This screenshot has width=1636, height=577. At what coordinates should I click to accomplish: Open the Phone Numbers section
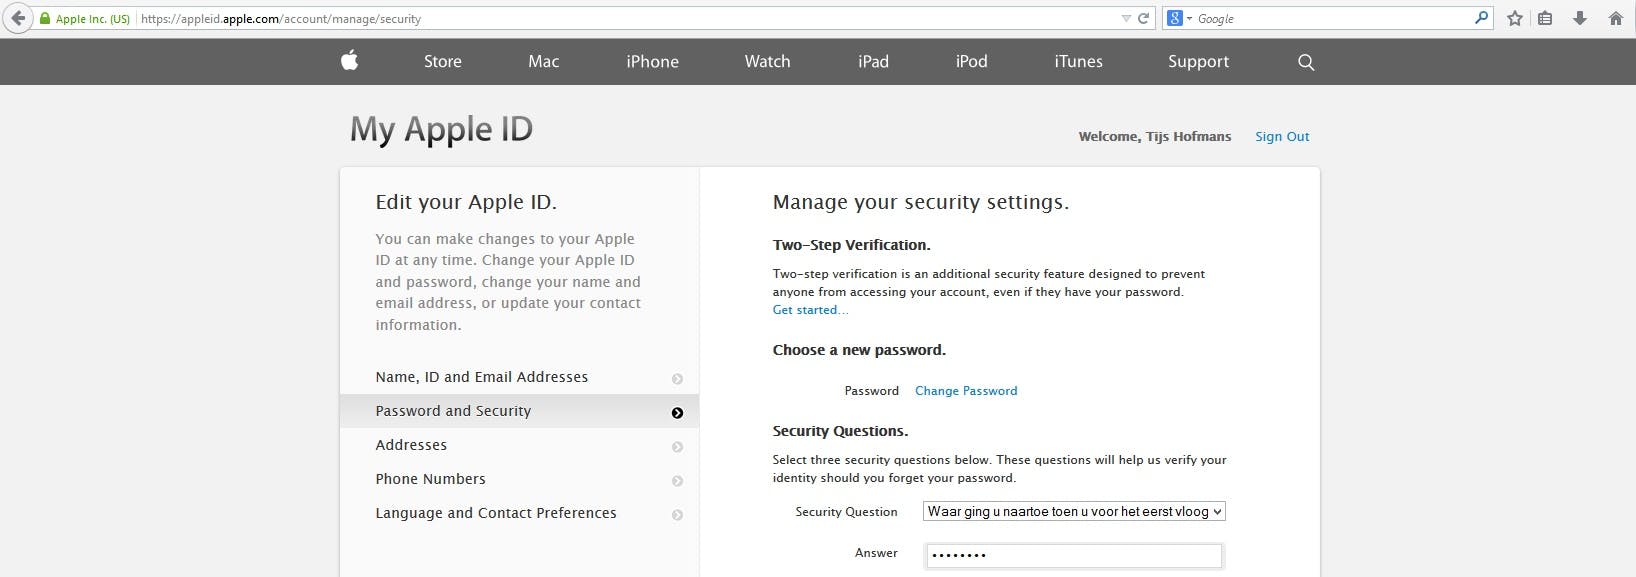point(431,479)
